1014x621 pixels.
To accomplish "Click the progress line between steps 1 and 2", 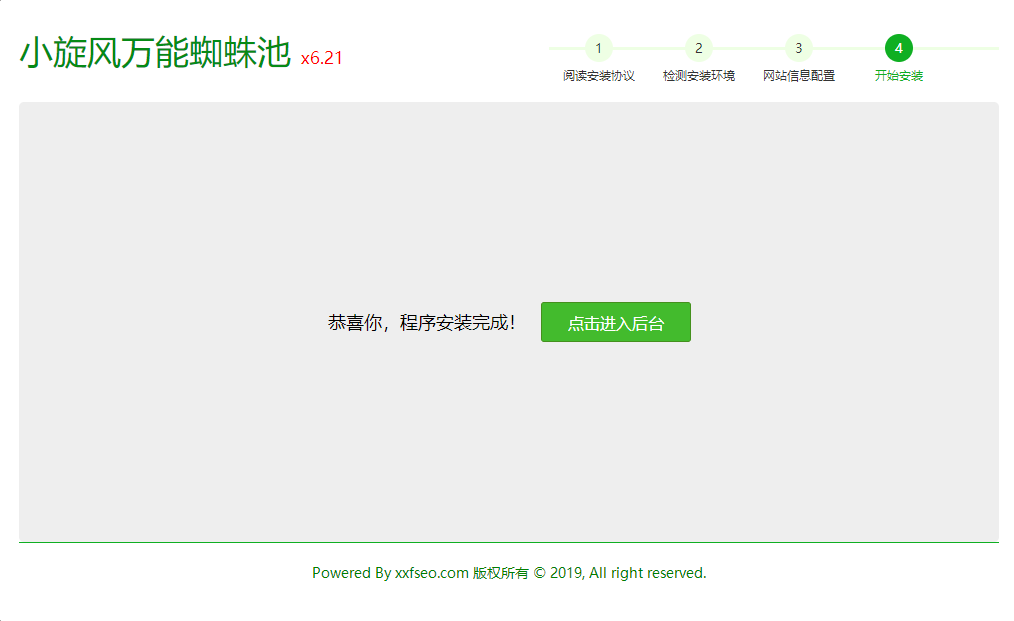I will coord(649,48).
